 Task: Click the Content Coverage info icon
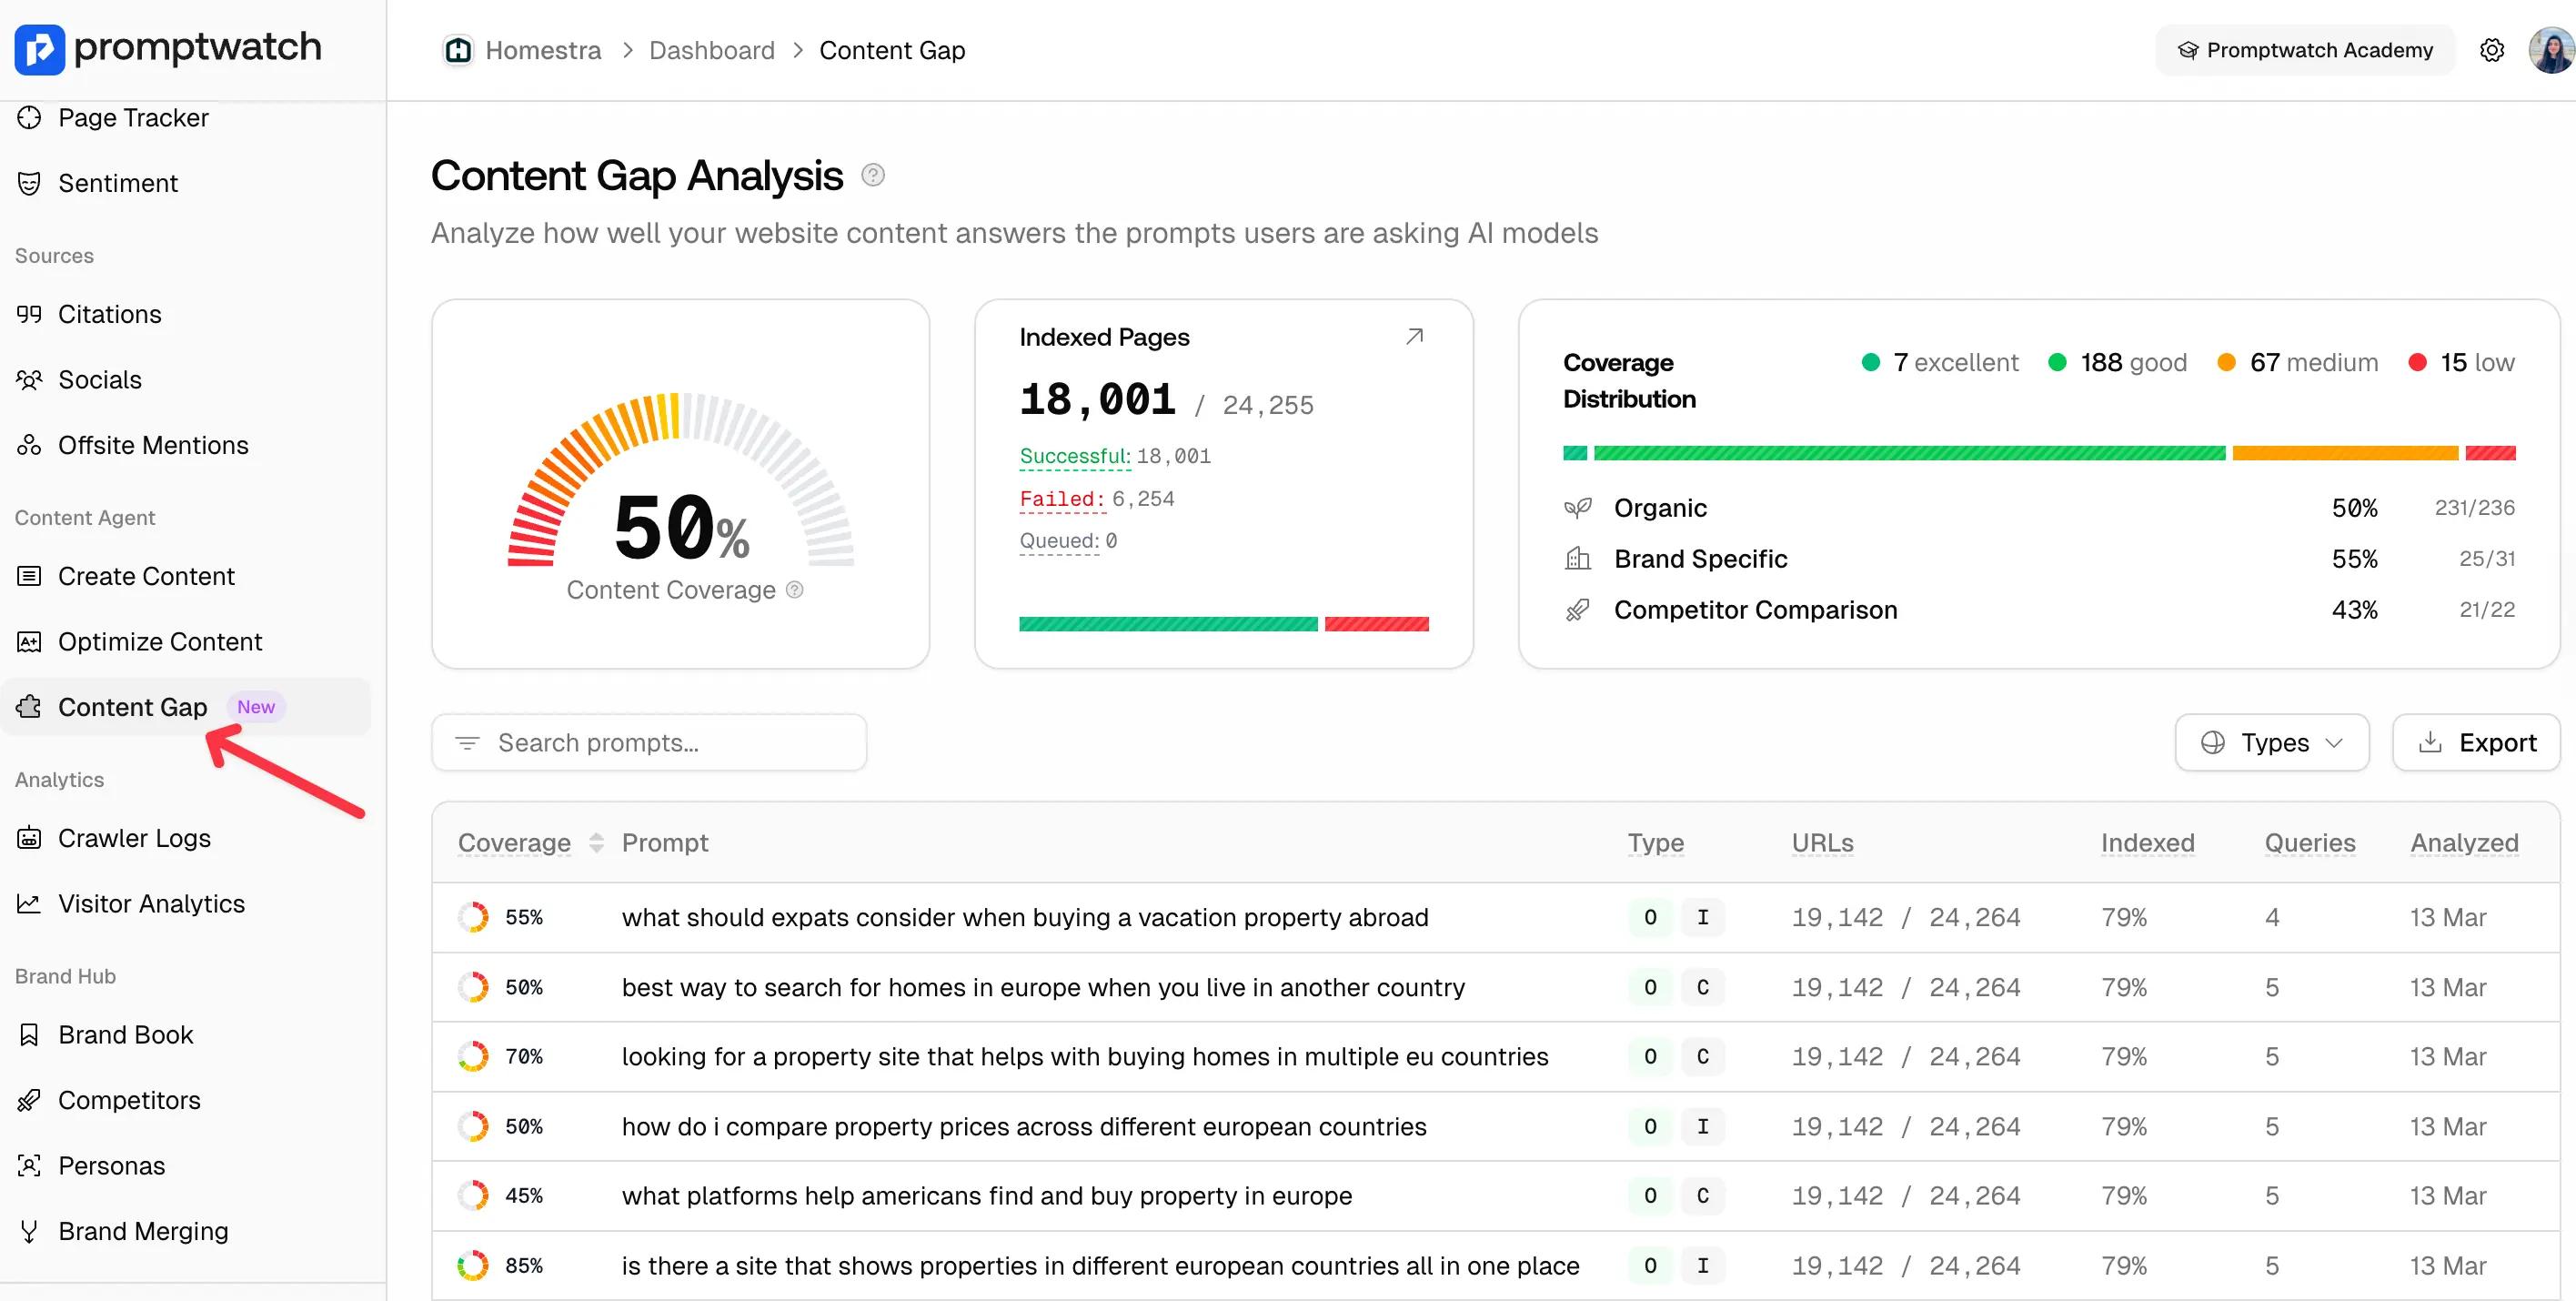[x=795, y=590]
